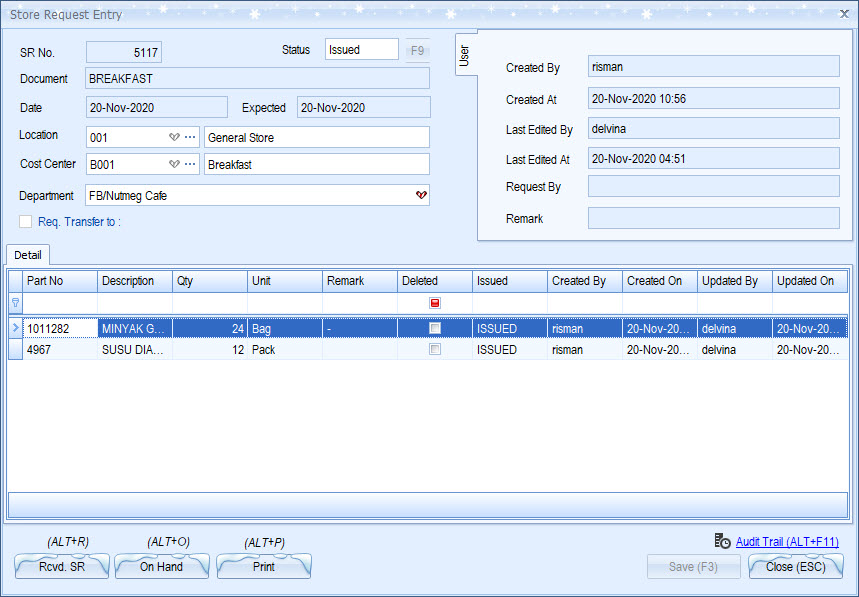The height and width of the screenshot is (597, 859).
Task: Switch to the Detail tab
Action: click(27, 256)
